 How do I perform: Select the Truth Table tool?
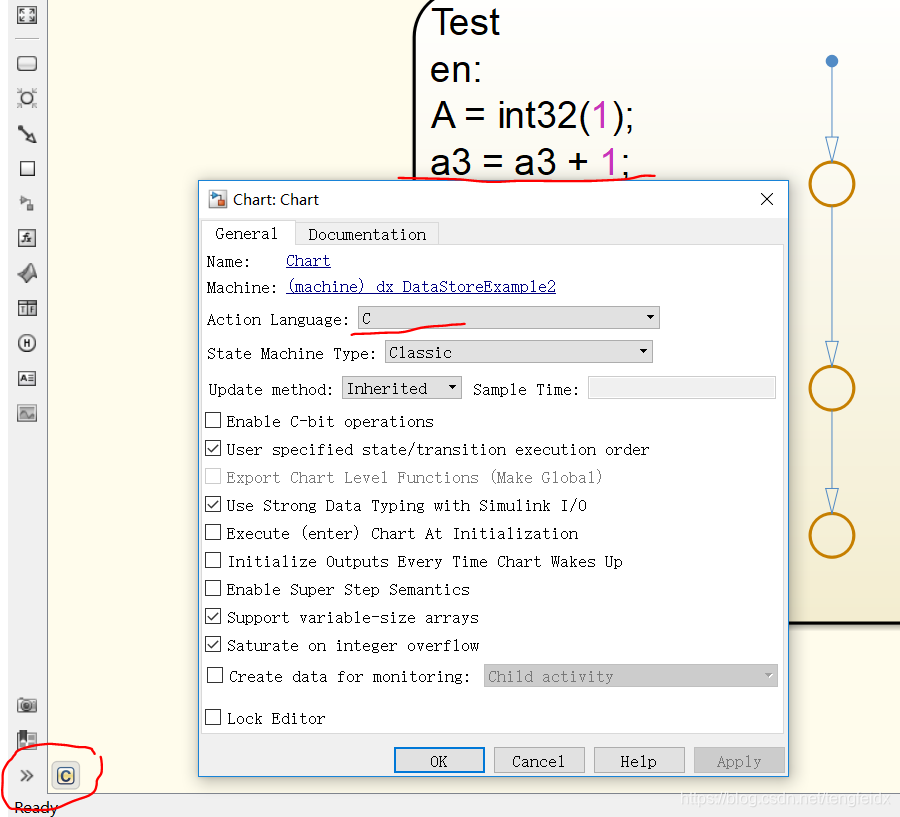27,308
